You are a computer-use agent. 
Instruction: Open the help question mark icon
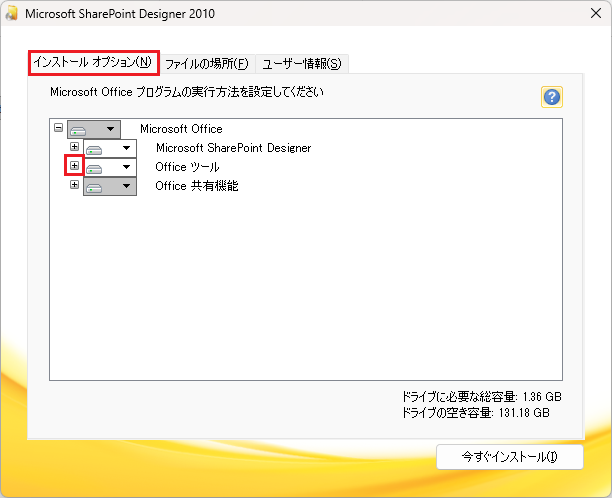(551, 96)
